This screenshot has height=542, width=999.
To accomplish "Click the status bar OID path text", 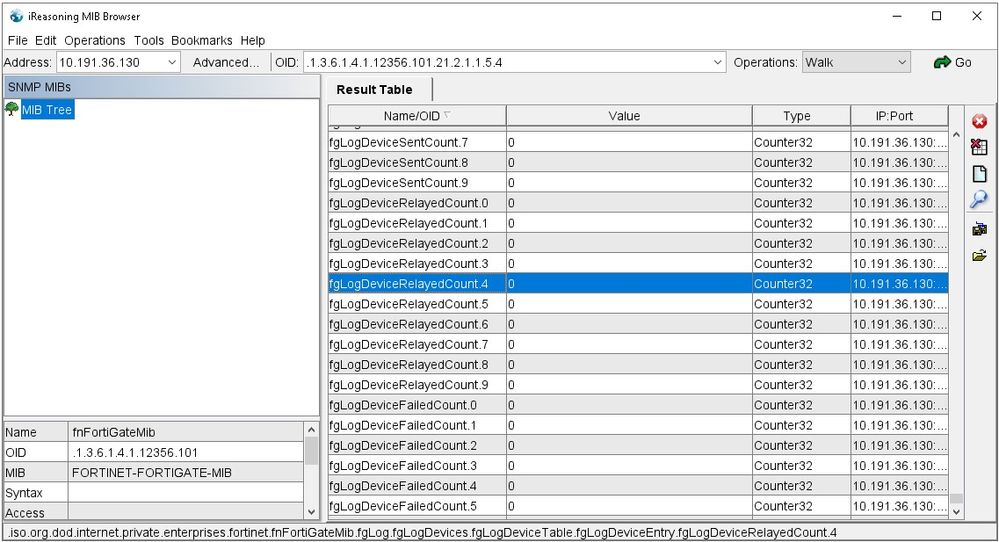I will pyautogui.click(x=422, y=532).
